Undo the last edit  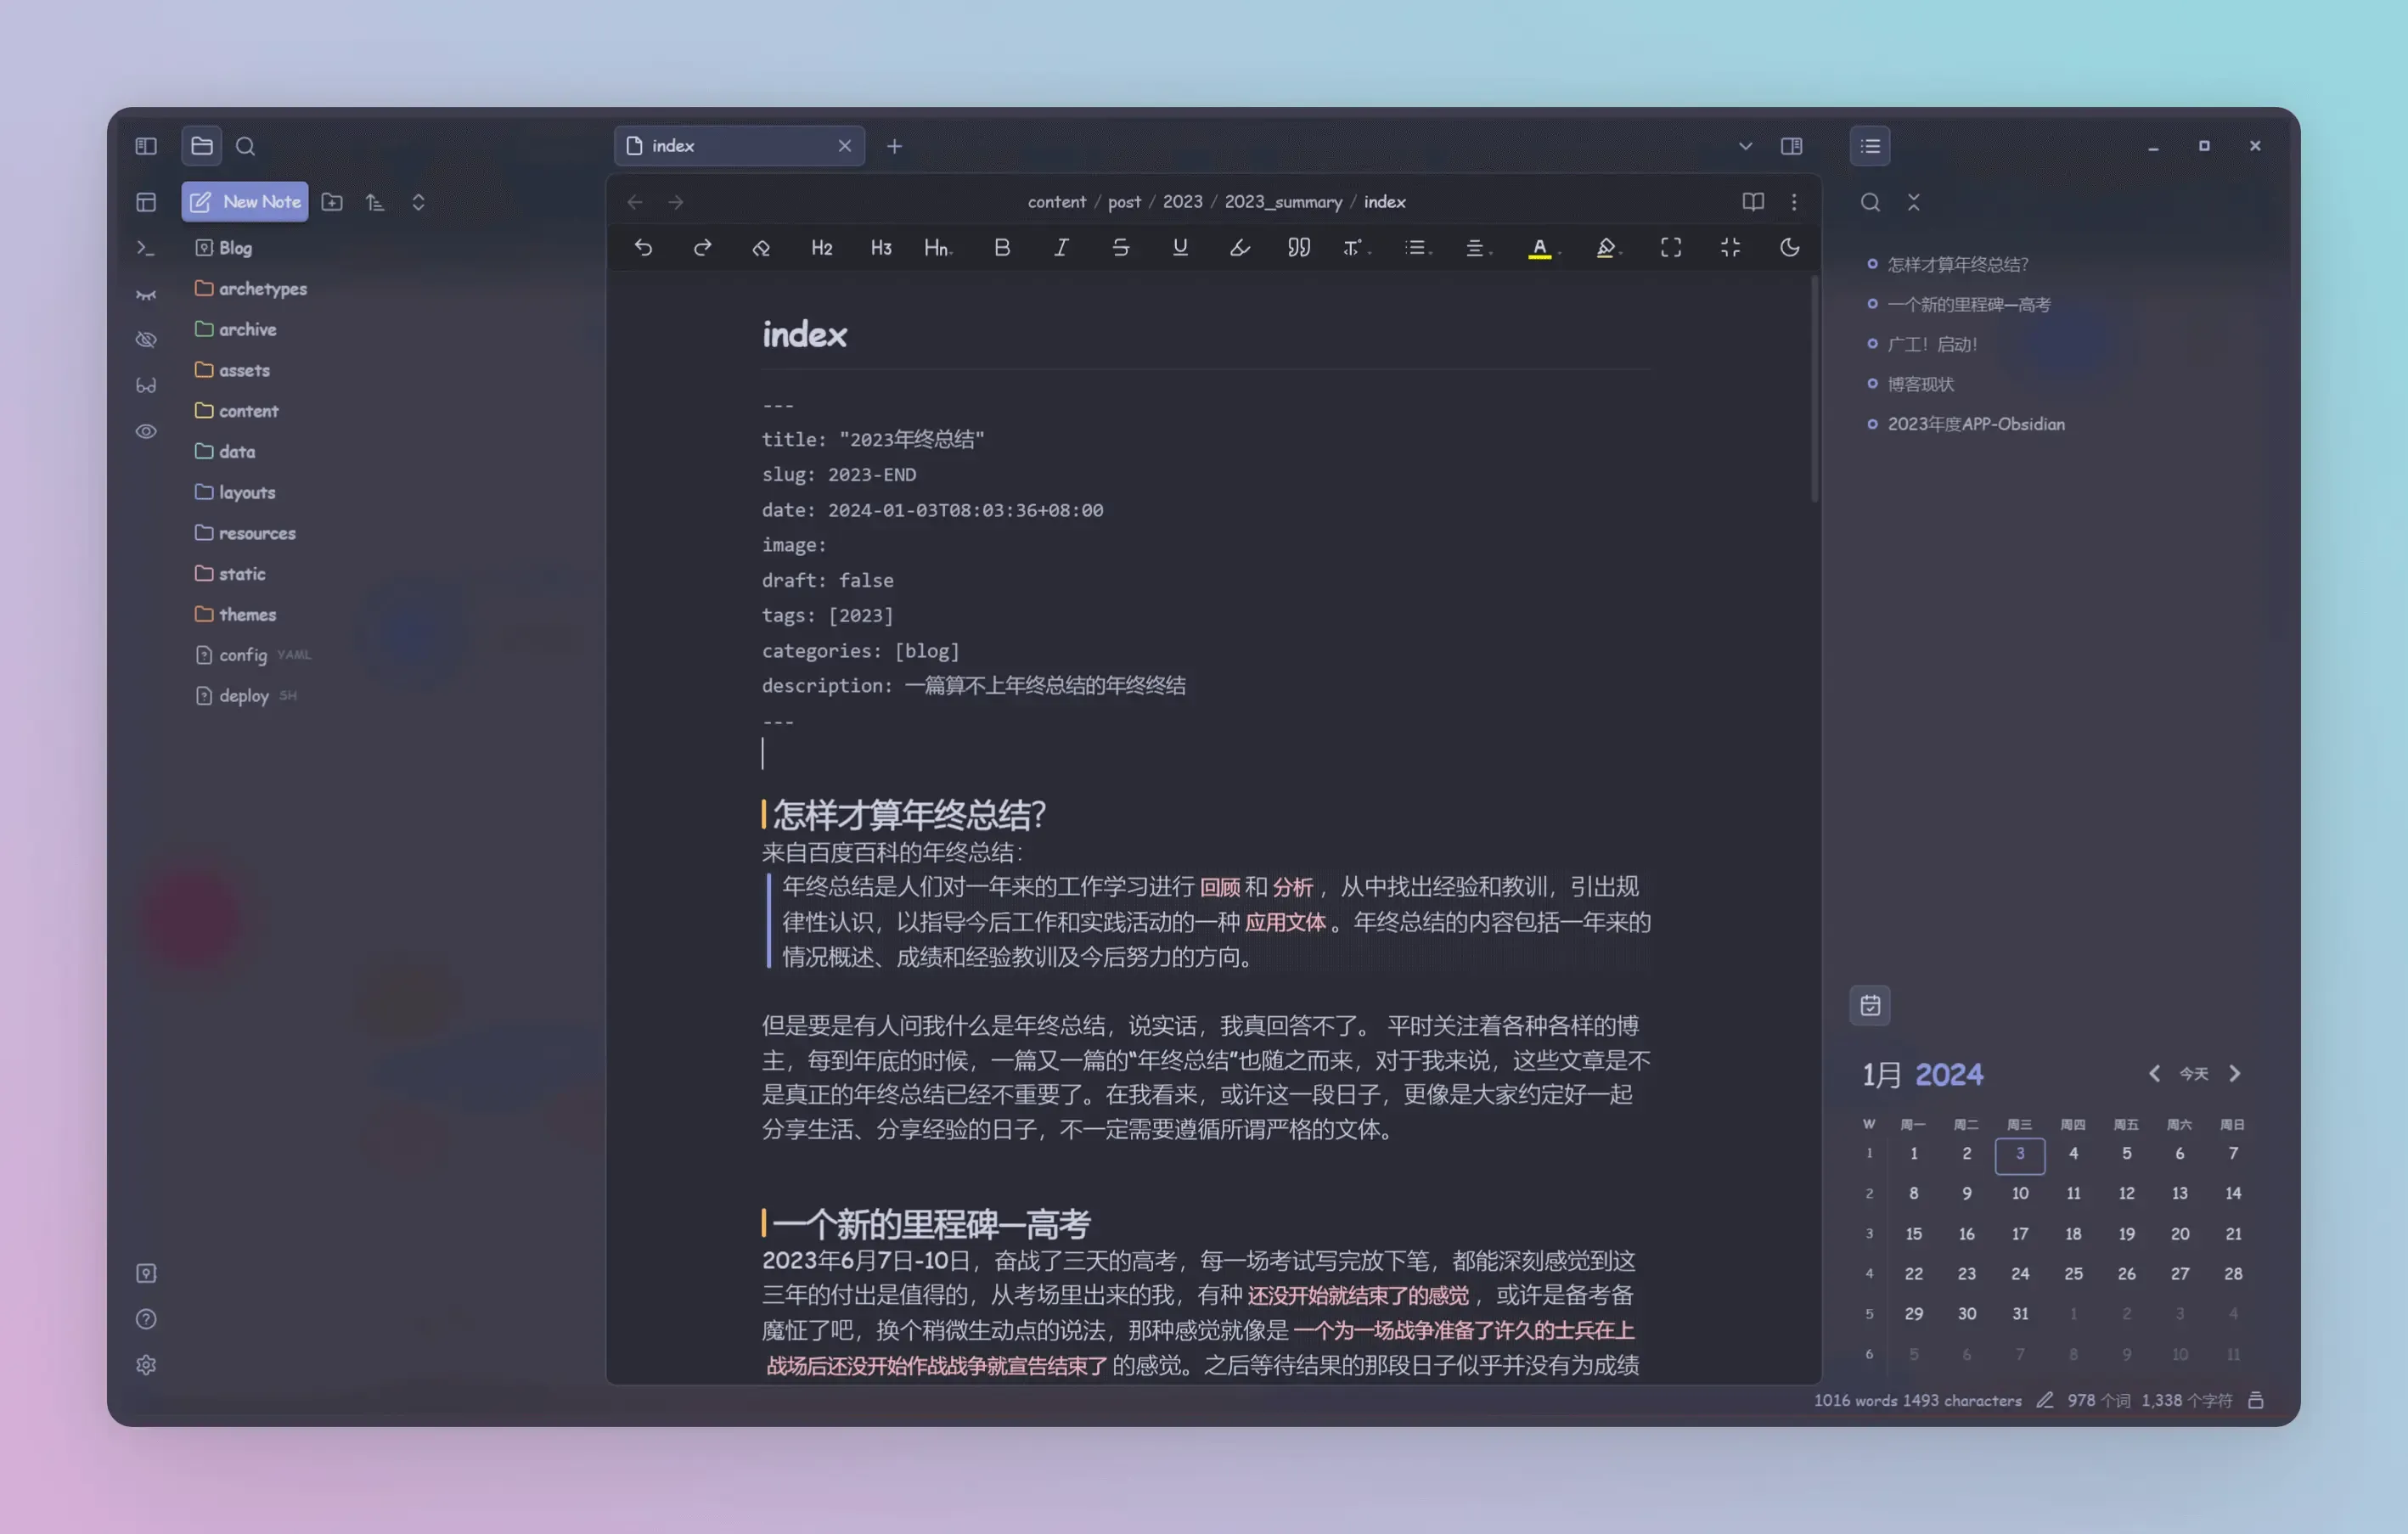[x=643, y=248]
